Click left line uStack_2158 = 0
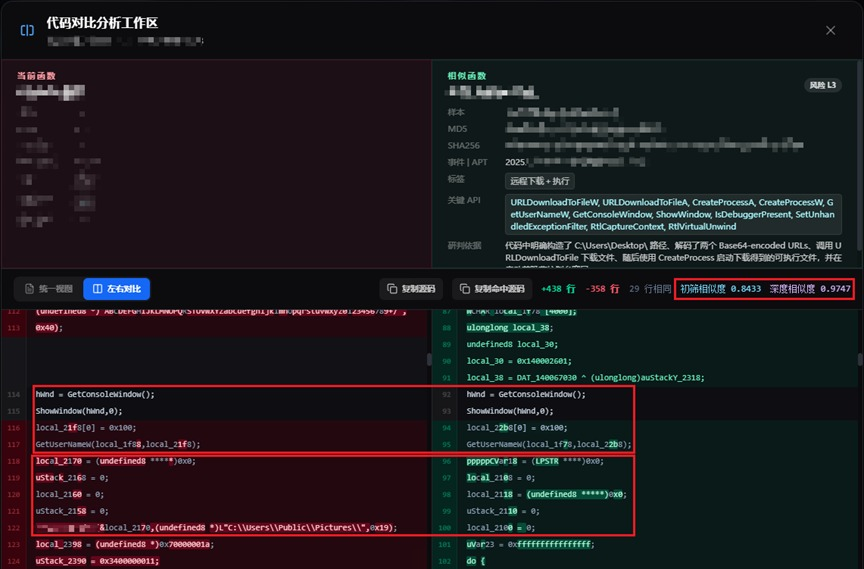864x569 pixels. tap(72, 511)
